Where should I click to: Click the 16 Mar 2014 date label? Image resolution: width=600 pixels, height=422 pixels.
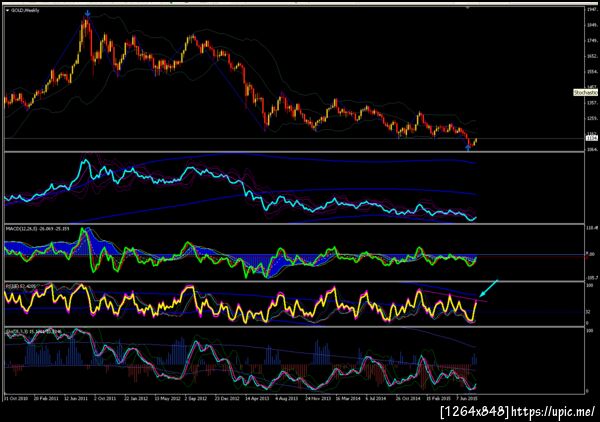348,398
